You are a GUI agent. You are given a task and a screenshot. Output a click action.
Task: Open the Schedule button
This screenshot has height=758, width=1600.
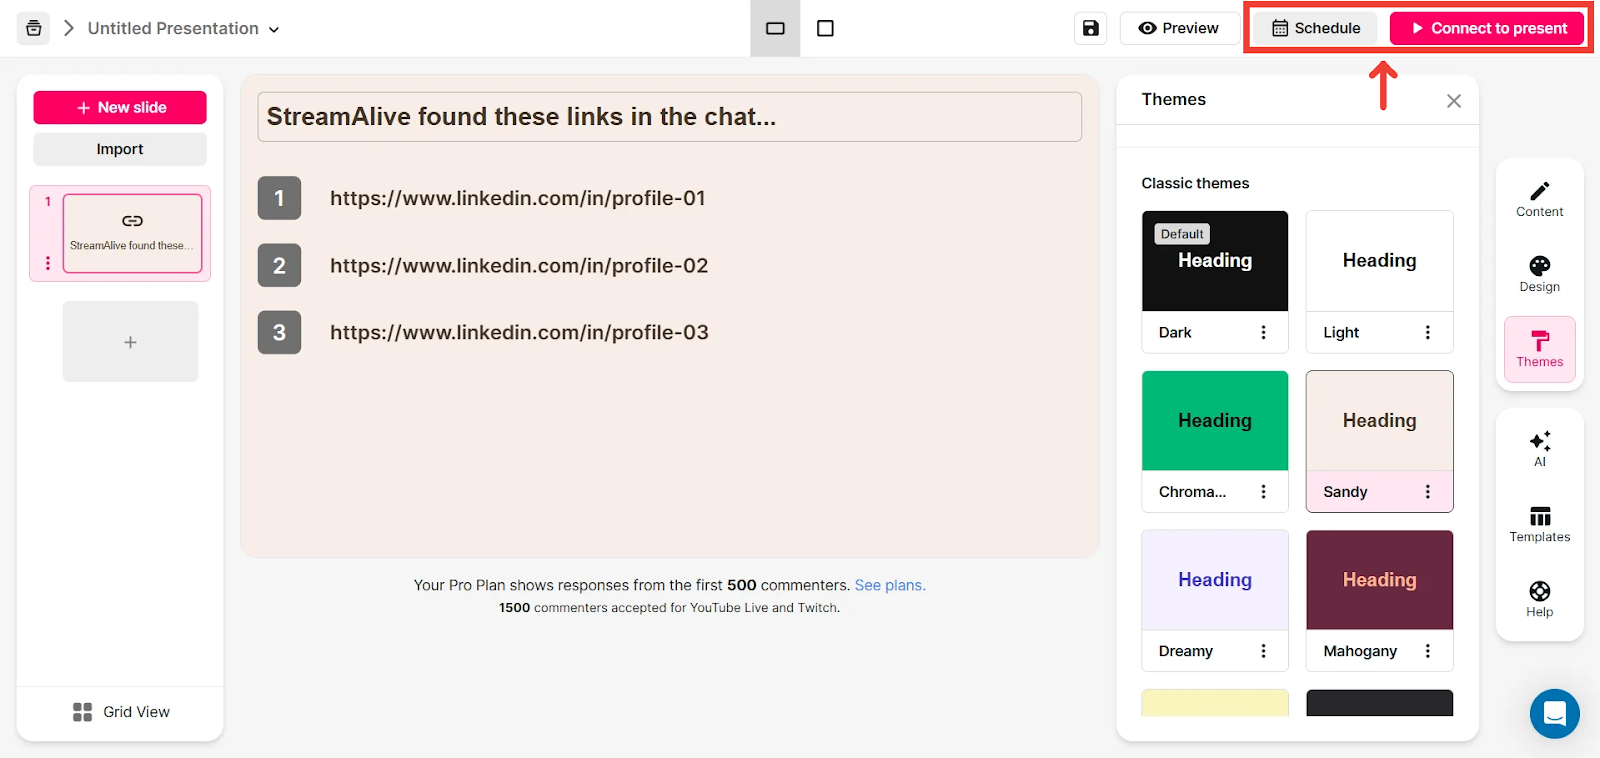[x=1316, y=28]
